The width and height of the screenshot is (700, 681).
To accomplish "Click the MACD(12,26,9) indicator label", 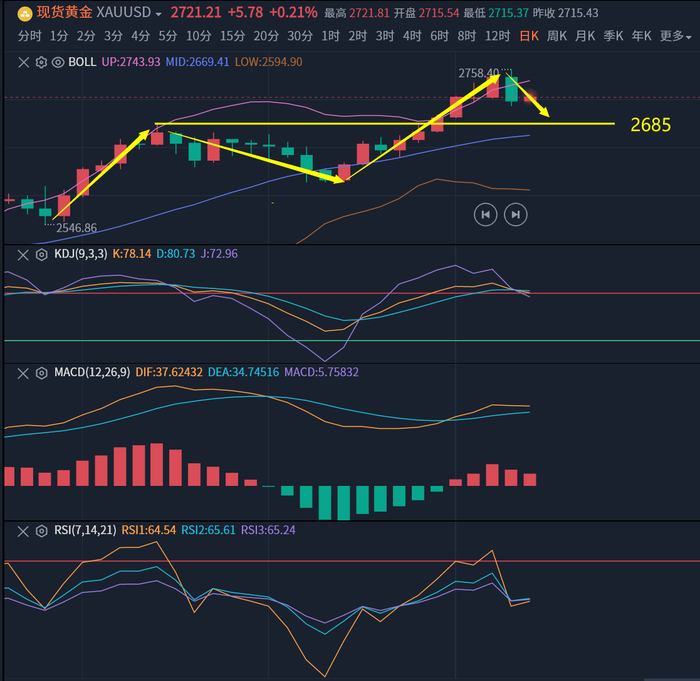I will [92, 372].
